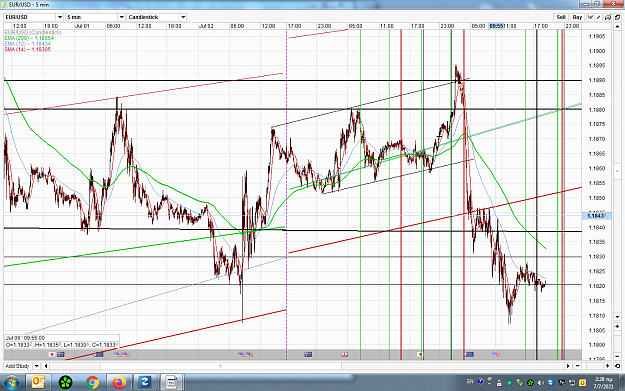Open the Candlestick chart type dropdown
This screenshot has width=625, height=391.
183,17
